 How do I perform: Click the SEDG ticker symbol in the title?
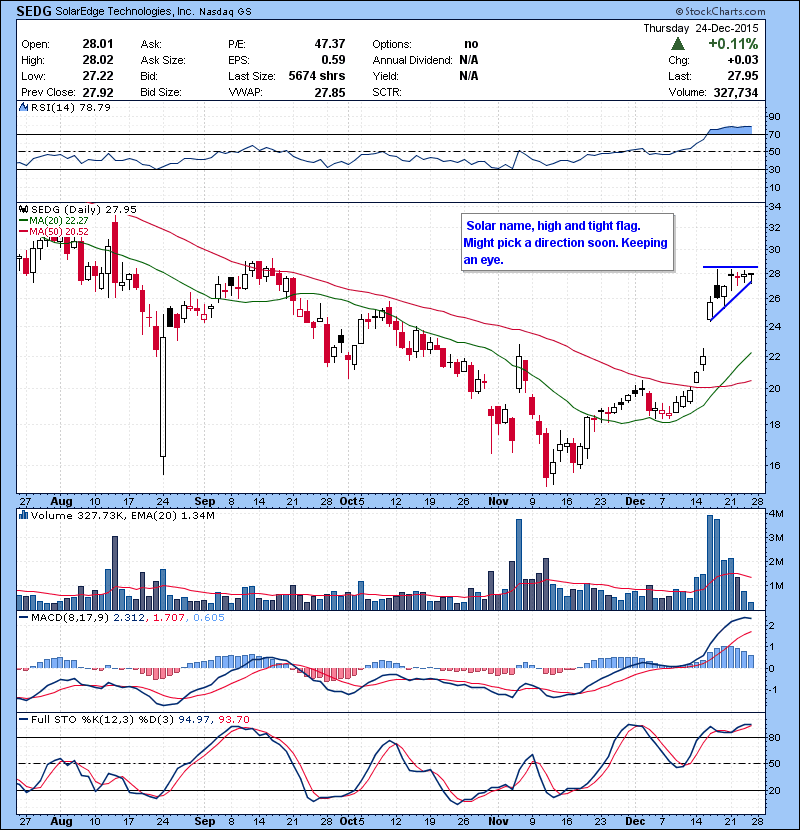coord(34,11)
